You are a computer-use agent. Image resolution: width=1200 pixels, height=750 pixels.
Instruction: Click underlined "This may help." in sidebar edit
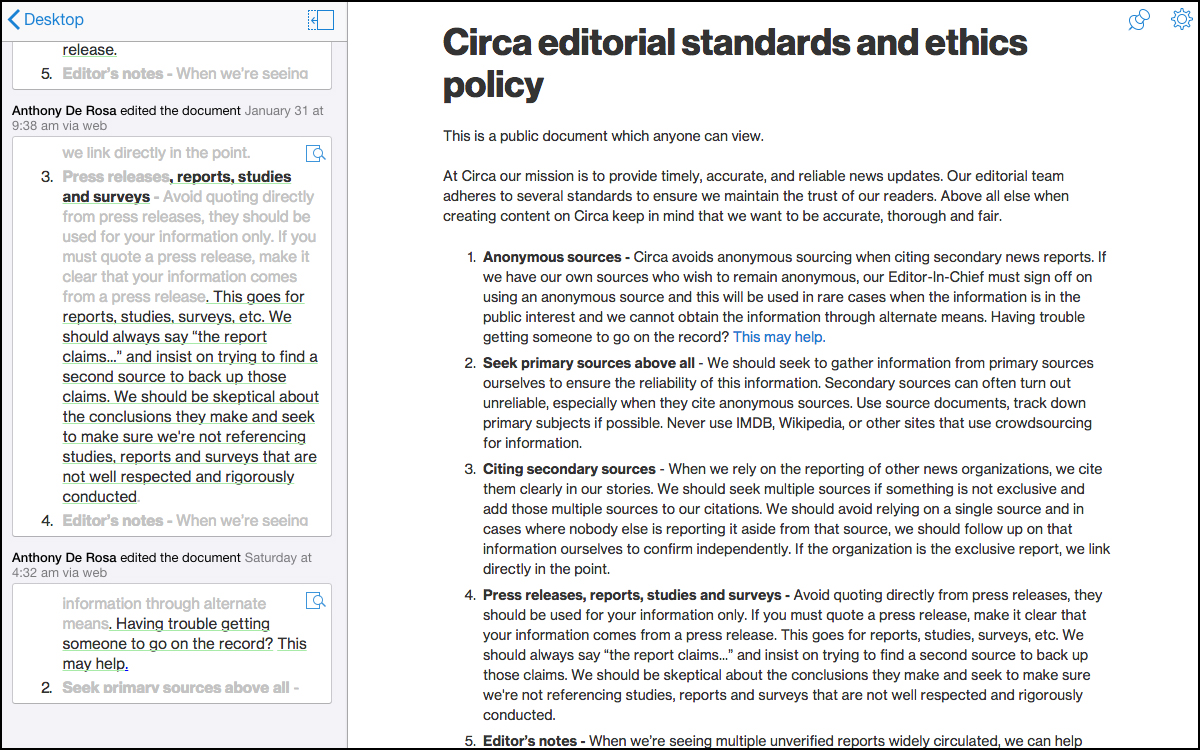pos(95,663)
